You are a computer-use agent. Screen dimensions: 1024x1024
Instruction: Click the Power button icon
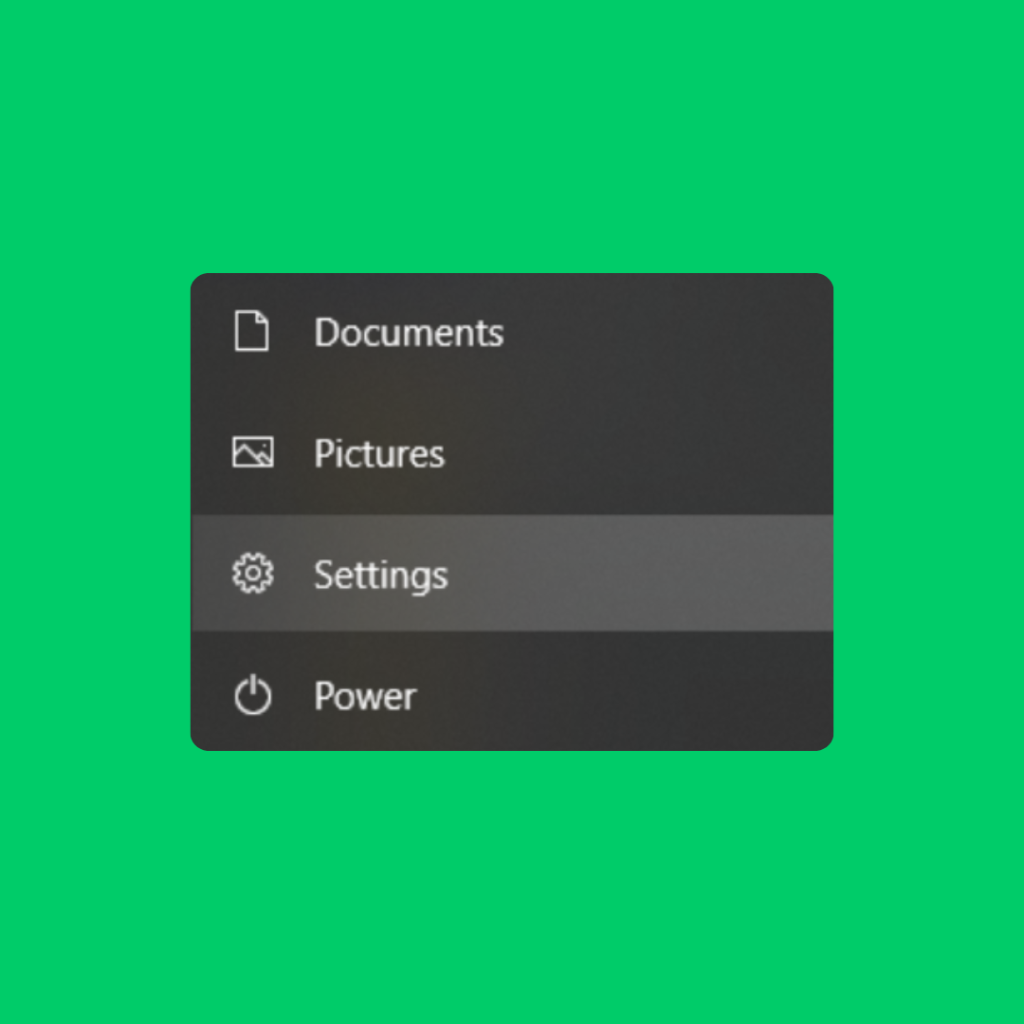tap(253, 696)
